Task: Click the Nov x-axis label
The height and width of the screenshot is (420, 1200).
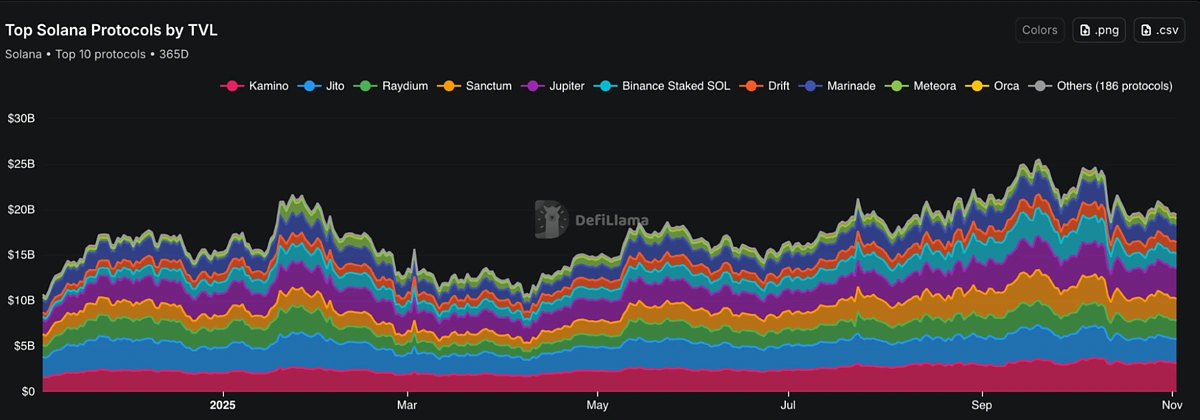Action: (1174, 406)
